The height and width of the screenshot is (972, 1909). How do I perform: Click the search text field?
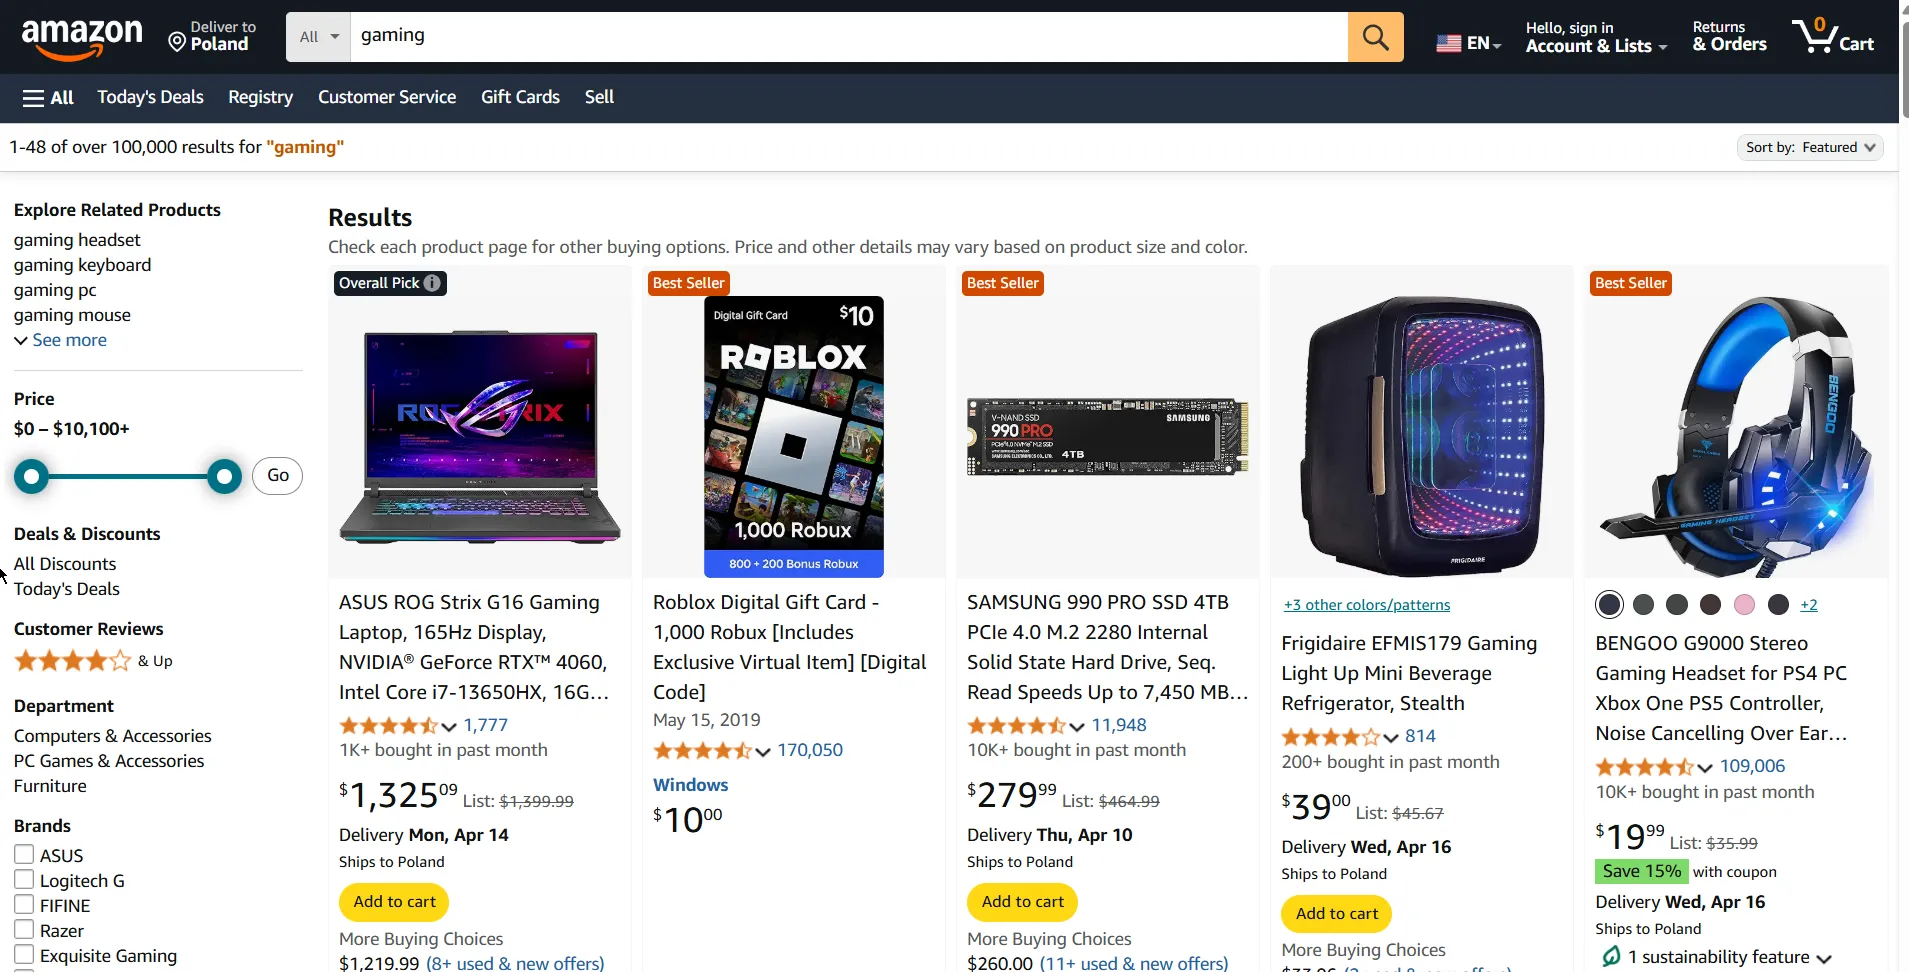850,37
